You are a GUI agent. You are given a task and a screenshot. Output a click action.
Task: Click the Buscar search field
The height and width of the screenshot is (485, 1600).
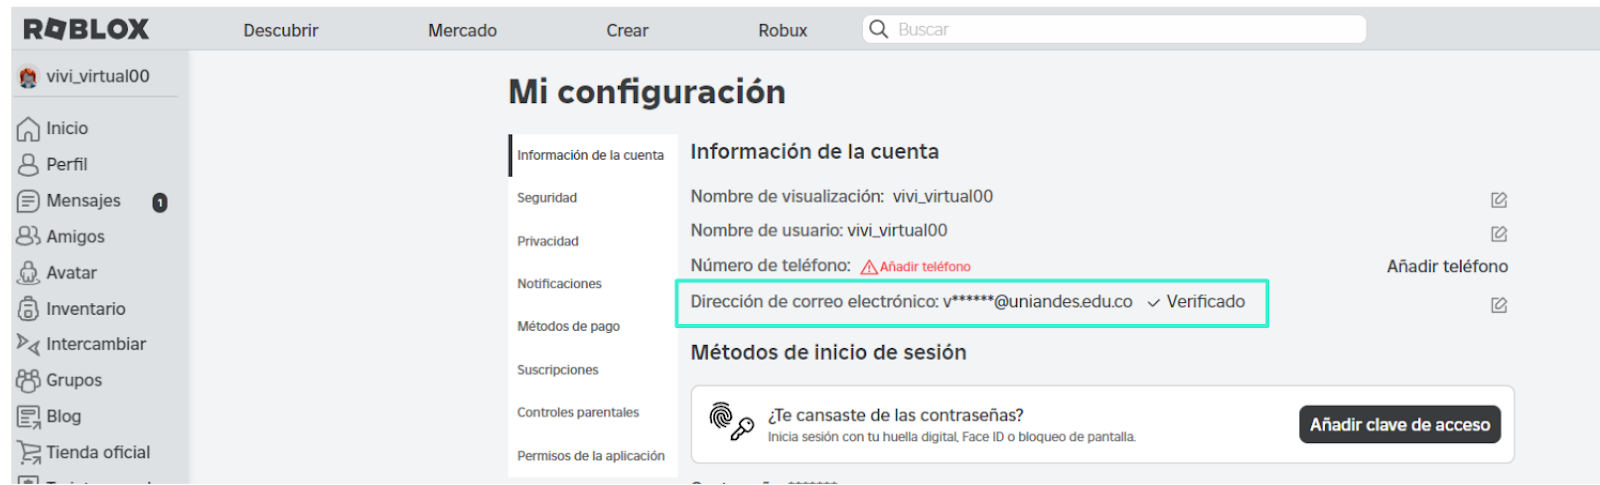1114,29
